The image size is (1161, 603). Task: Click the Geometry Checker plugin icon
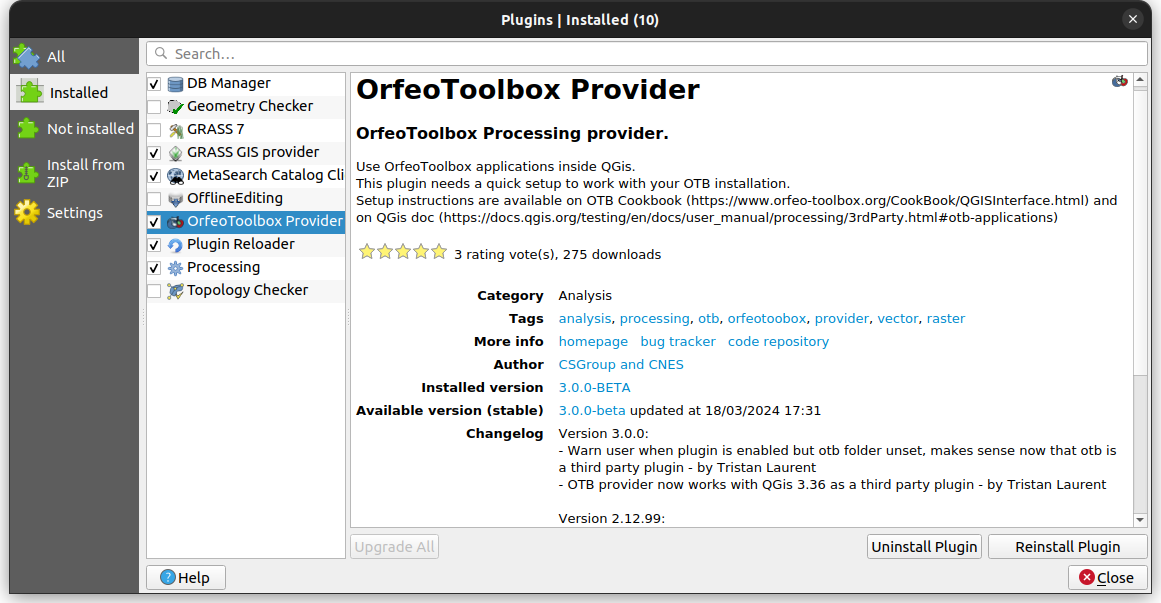[x=176, y=107]
